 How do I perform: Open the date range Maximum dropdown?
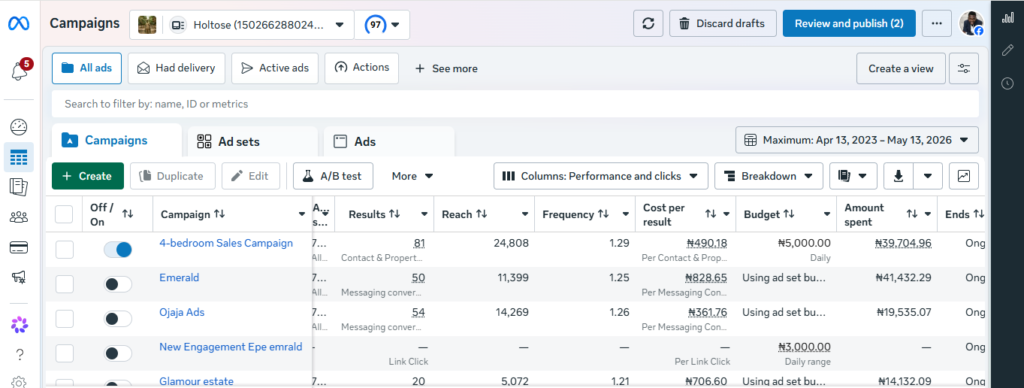pos(857,140)
